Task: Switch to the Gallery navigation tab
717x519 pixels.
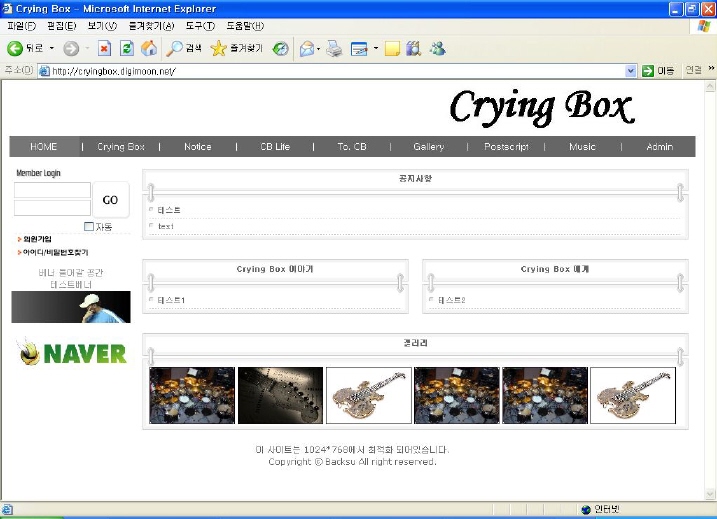Action: click(428, 147)
